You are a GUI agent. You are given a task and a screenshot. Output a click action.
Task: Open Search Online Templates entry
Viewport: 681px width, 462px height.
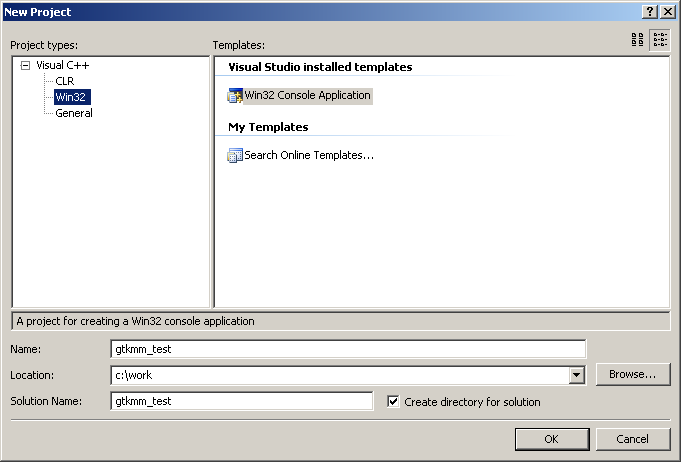(309, 155)
